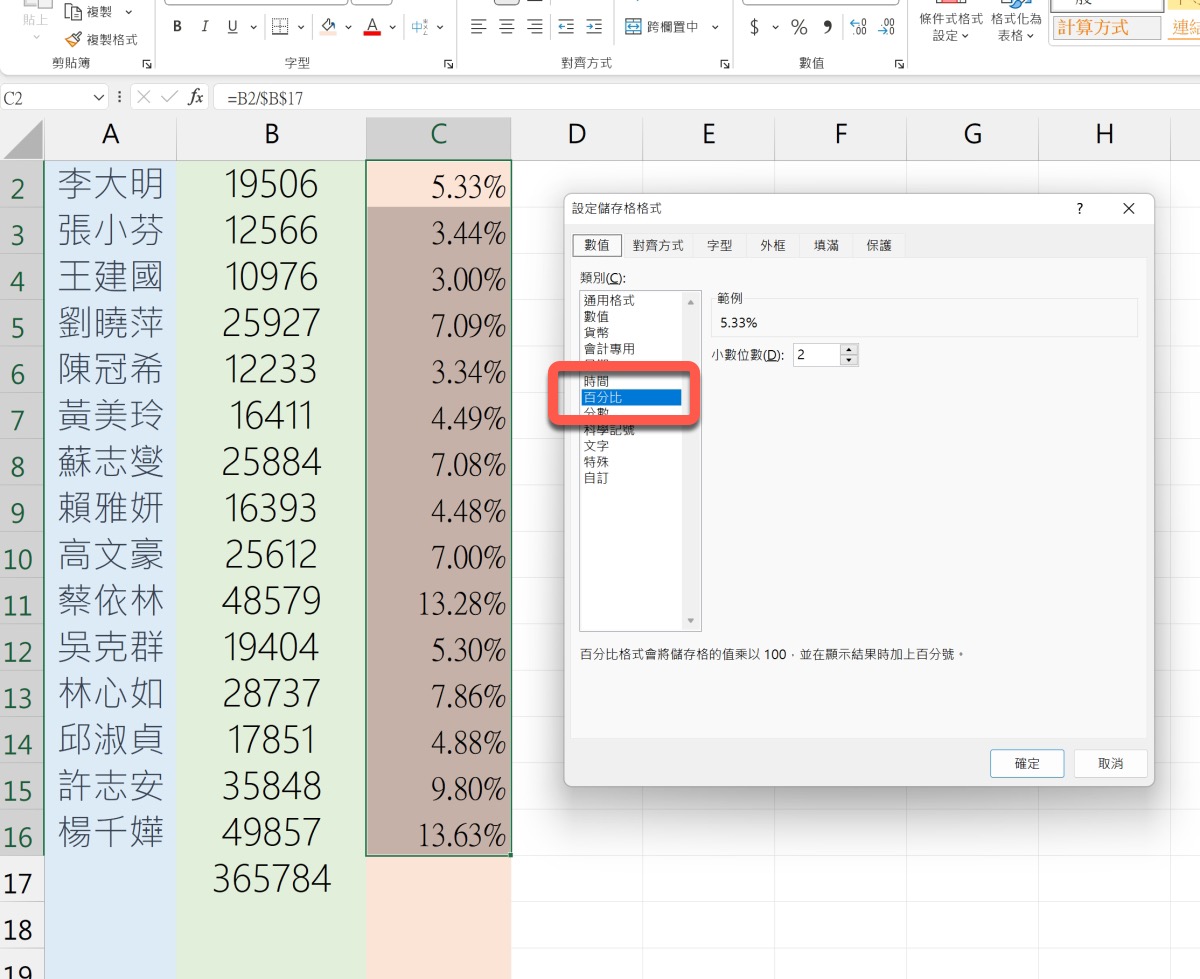This screenshot has height=979, width=1200.
Task: Click the Percent Style % icon
Action: pos(799,27)
